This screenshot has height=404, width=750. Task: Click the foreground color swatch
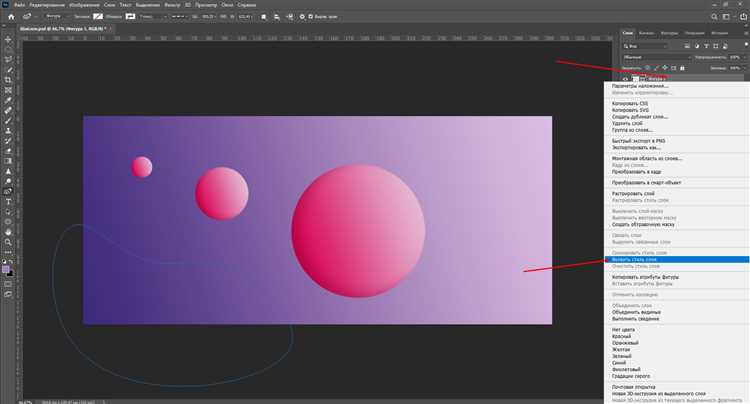6,269
